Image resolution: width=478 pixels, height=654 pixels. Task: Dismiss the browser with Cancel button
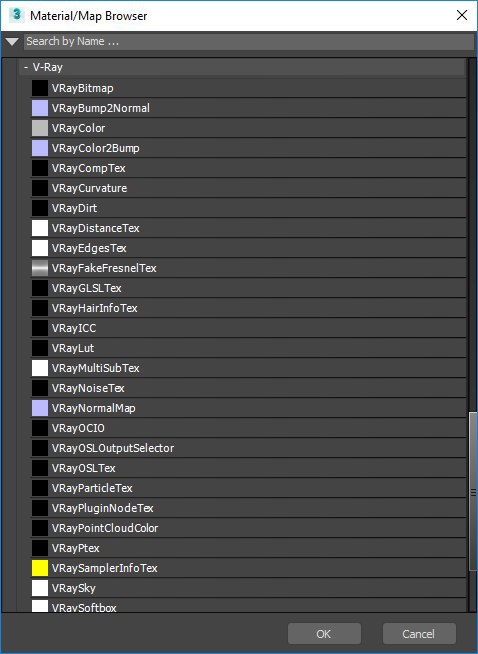pos(419,634)
